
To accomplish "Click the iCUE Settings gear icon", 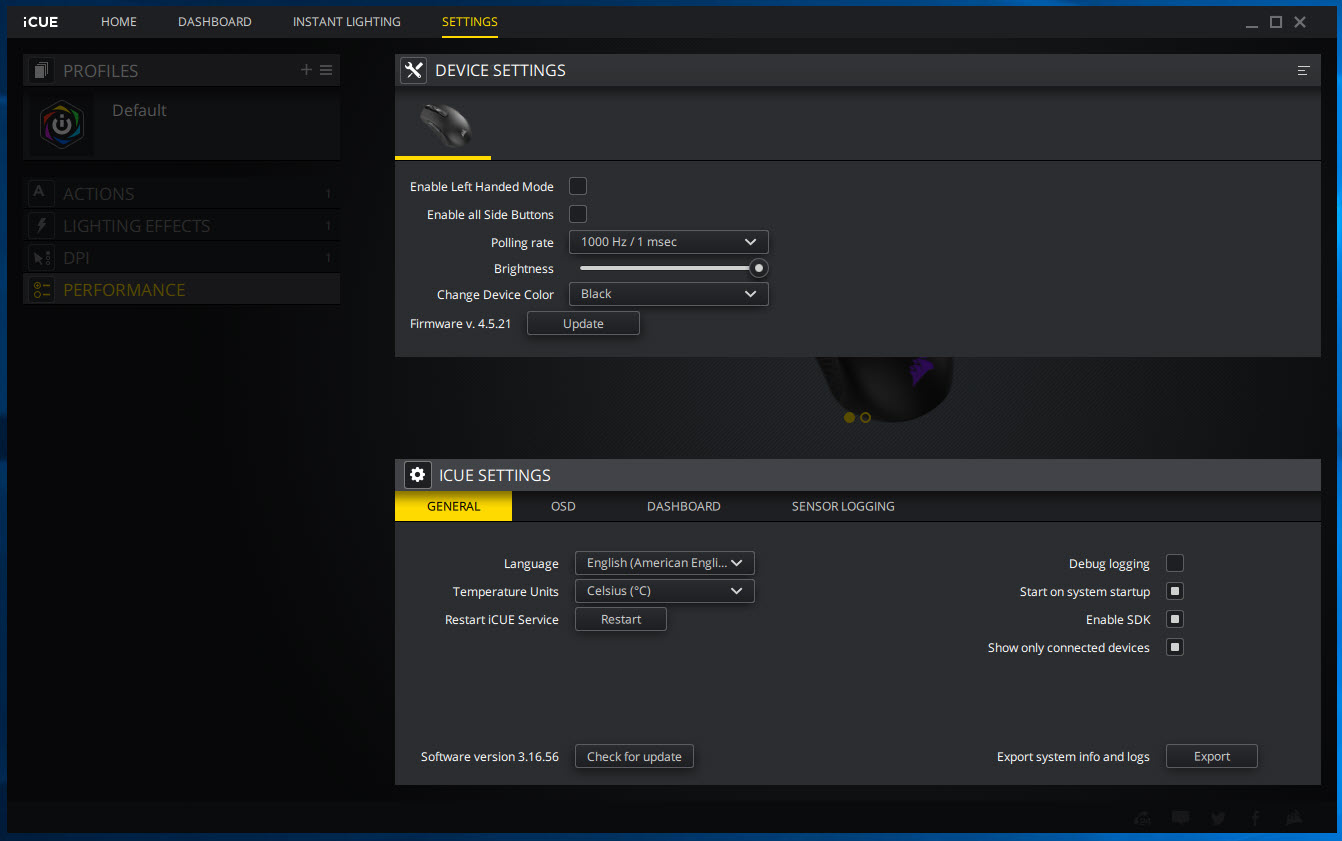I will pyautogui.click(x=418, y=475).
